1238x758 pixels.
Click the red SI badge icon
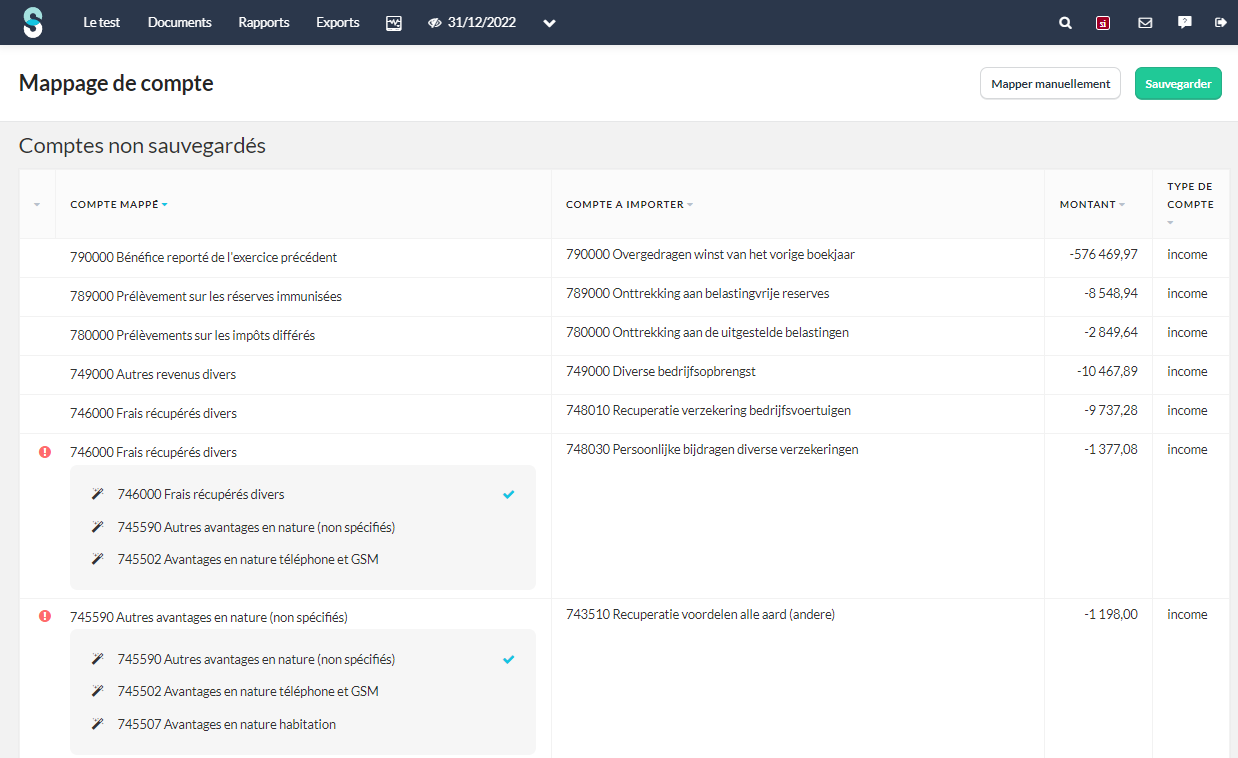tap(1103, 23)
